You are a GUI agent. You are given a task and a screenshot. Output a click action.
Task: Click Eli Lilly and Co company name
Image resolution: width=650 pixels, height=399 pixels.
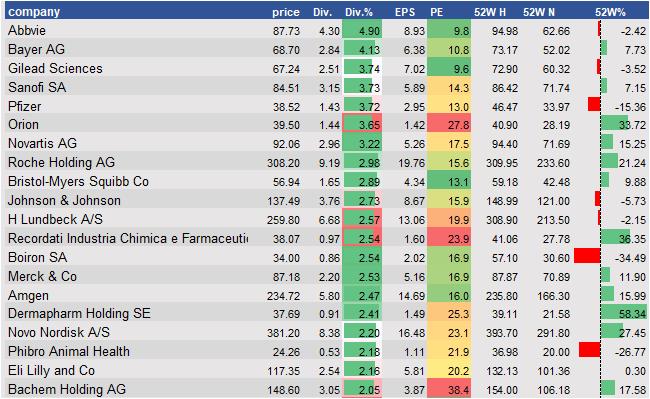51,370
